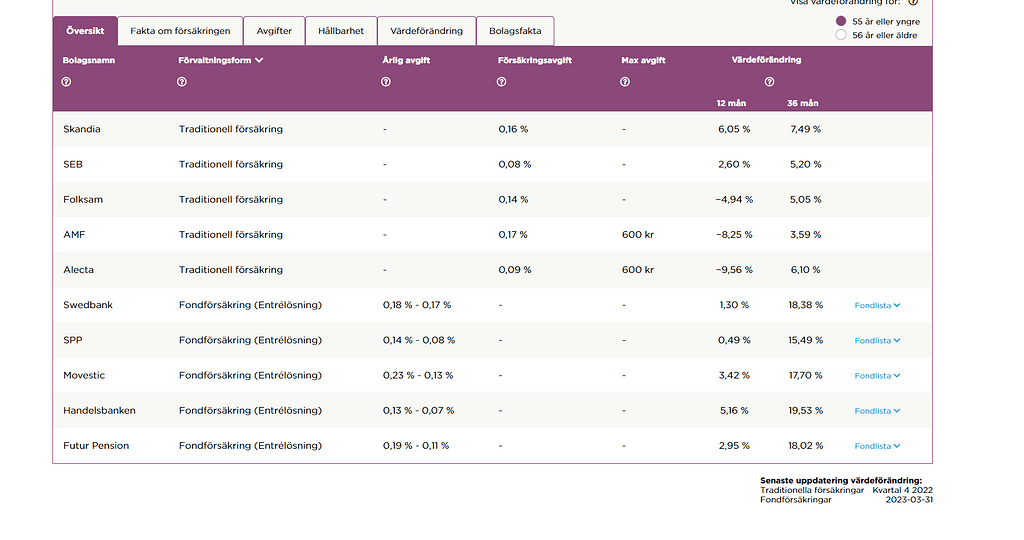Screen dimensions: 1024x540
Task: Click the help icon under Bolagsnamn
Action: coord(67,82)
